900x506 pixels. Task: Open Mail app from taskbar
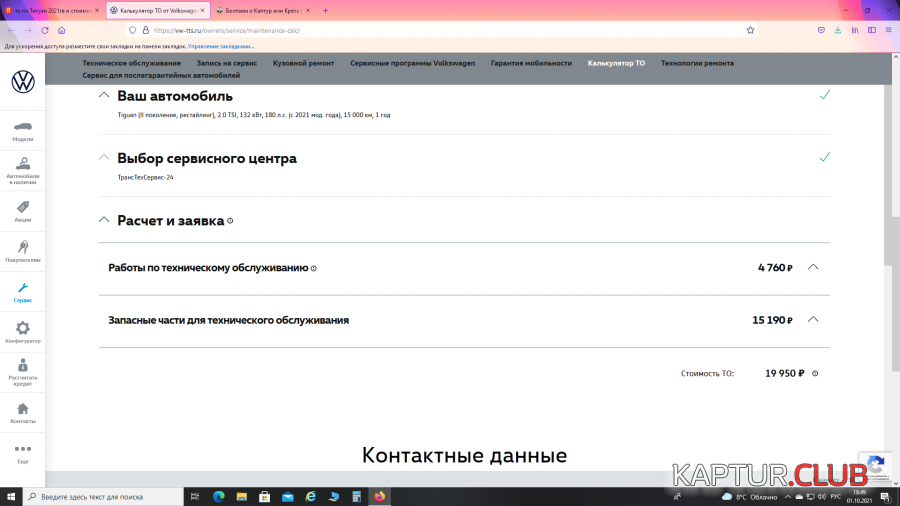[288, 497]
